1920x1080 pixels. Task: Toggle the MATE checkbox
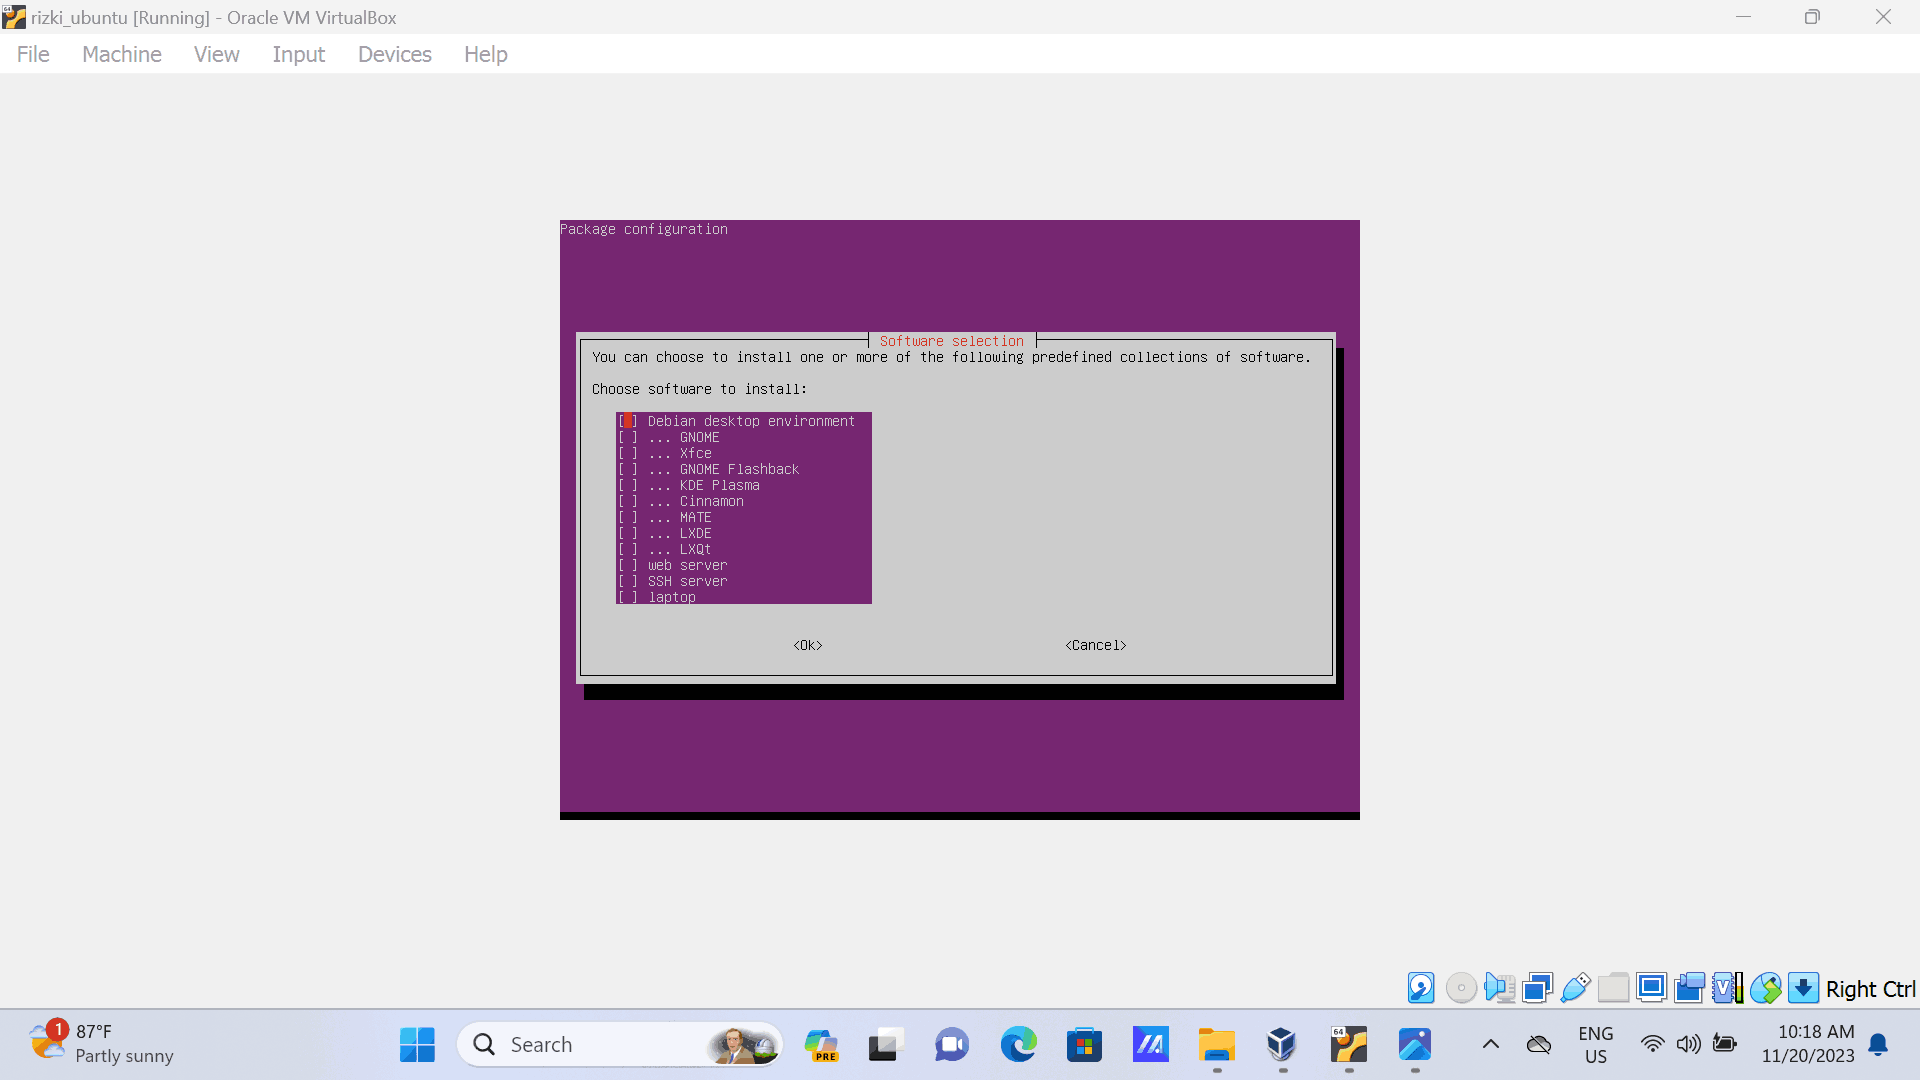(628, 517)
